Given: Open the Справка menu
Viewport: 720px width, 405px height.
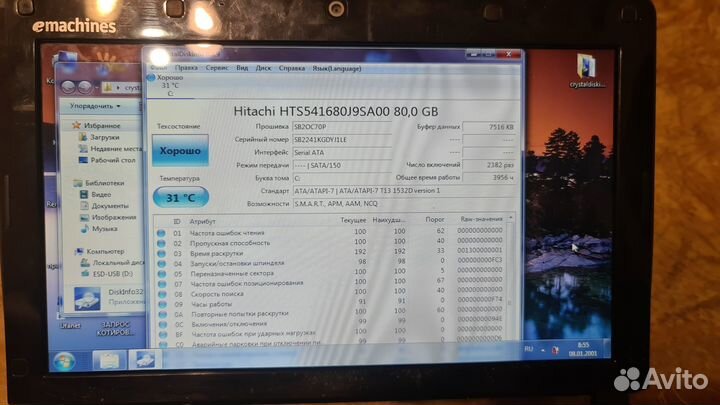Looking at the screenshot, I should pyautogui.click(x=292, y=68).
